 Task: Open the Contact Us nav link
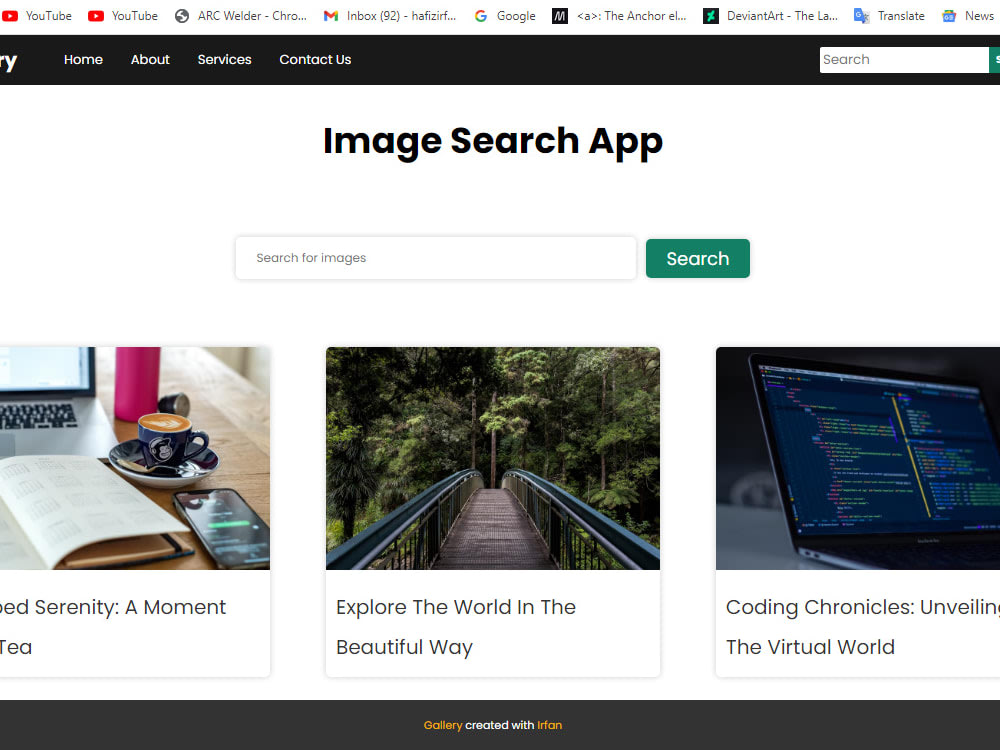point(315,59)
